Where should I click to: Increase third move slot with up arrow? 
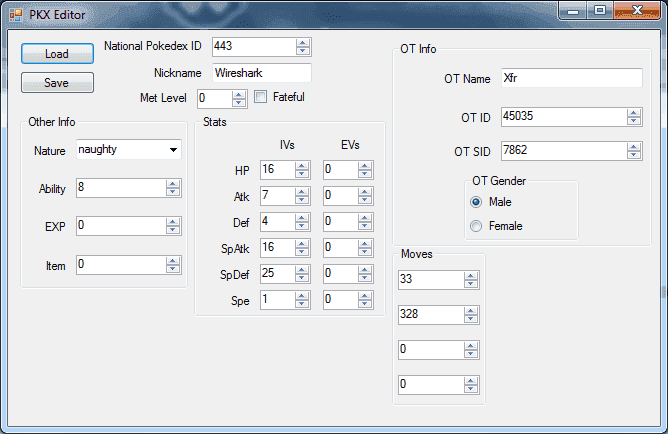(x=471, y=346)
